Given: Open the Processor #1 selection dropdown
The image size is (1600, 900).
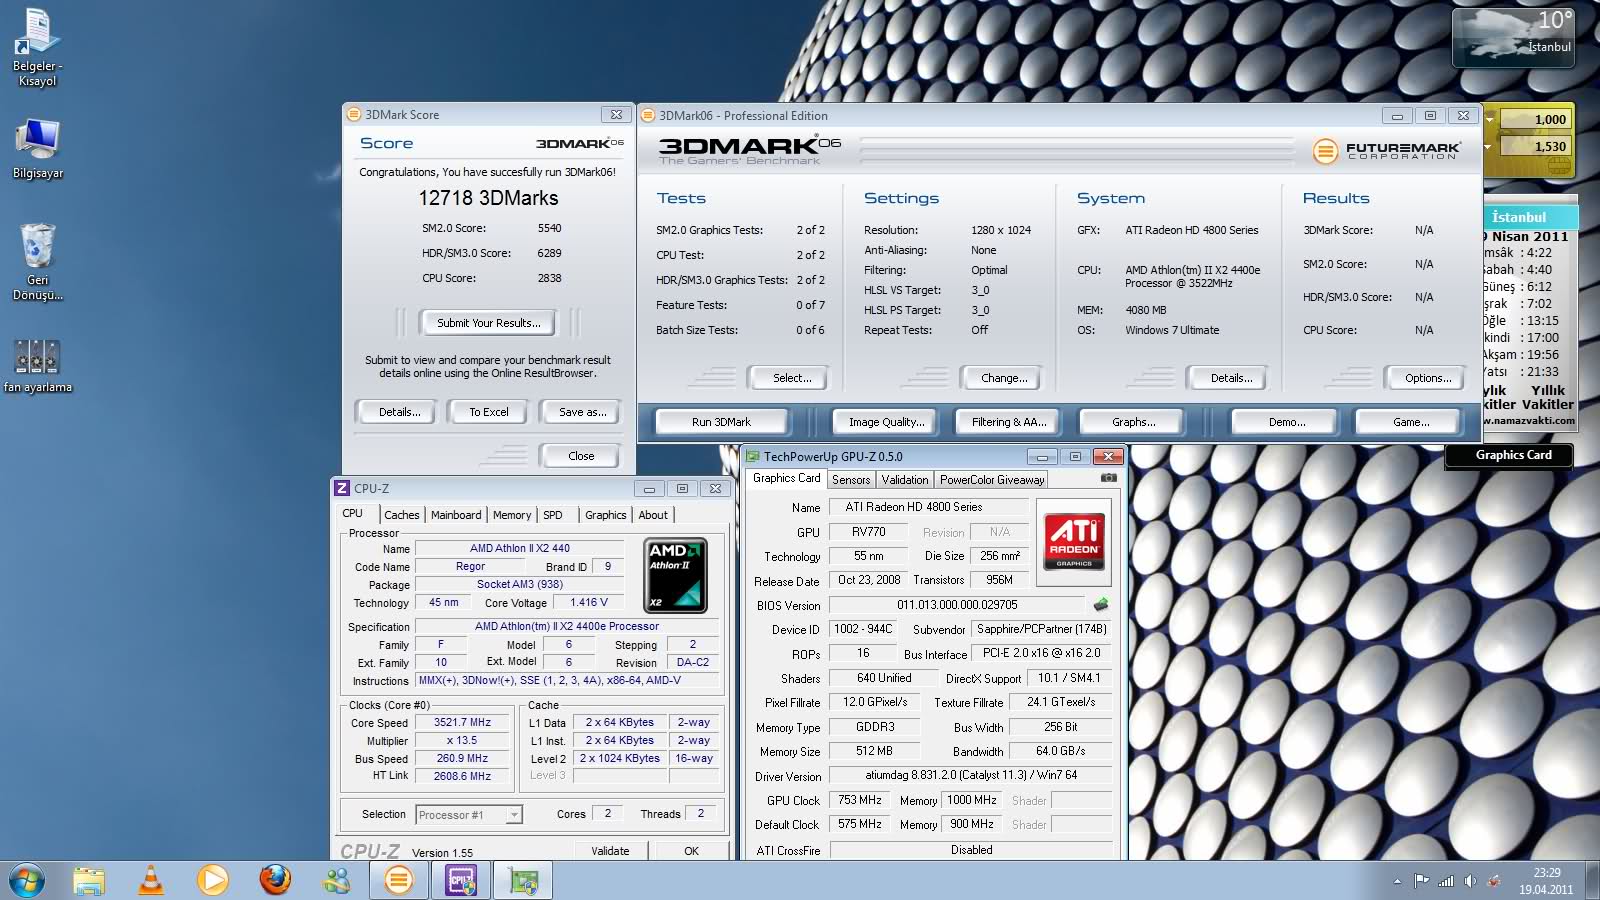Looking at the screenshot, I should point(470,815).
